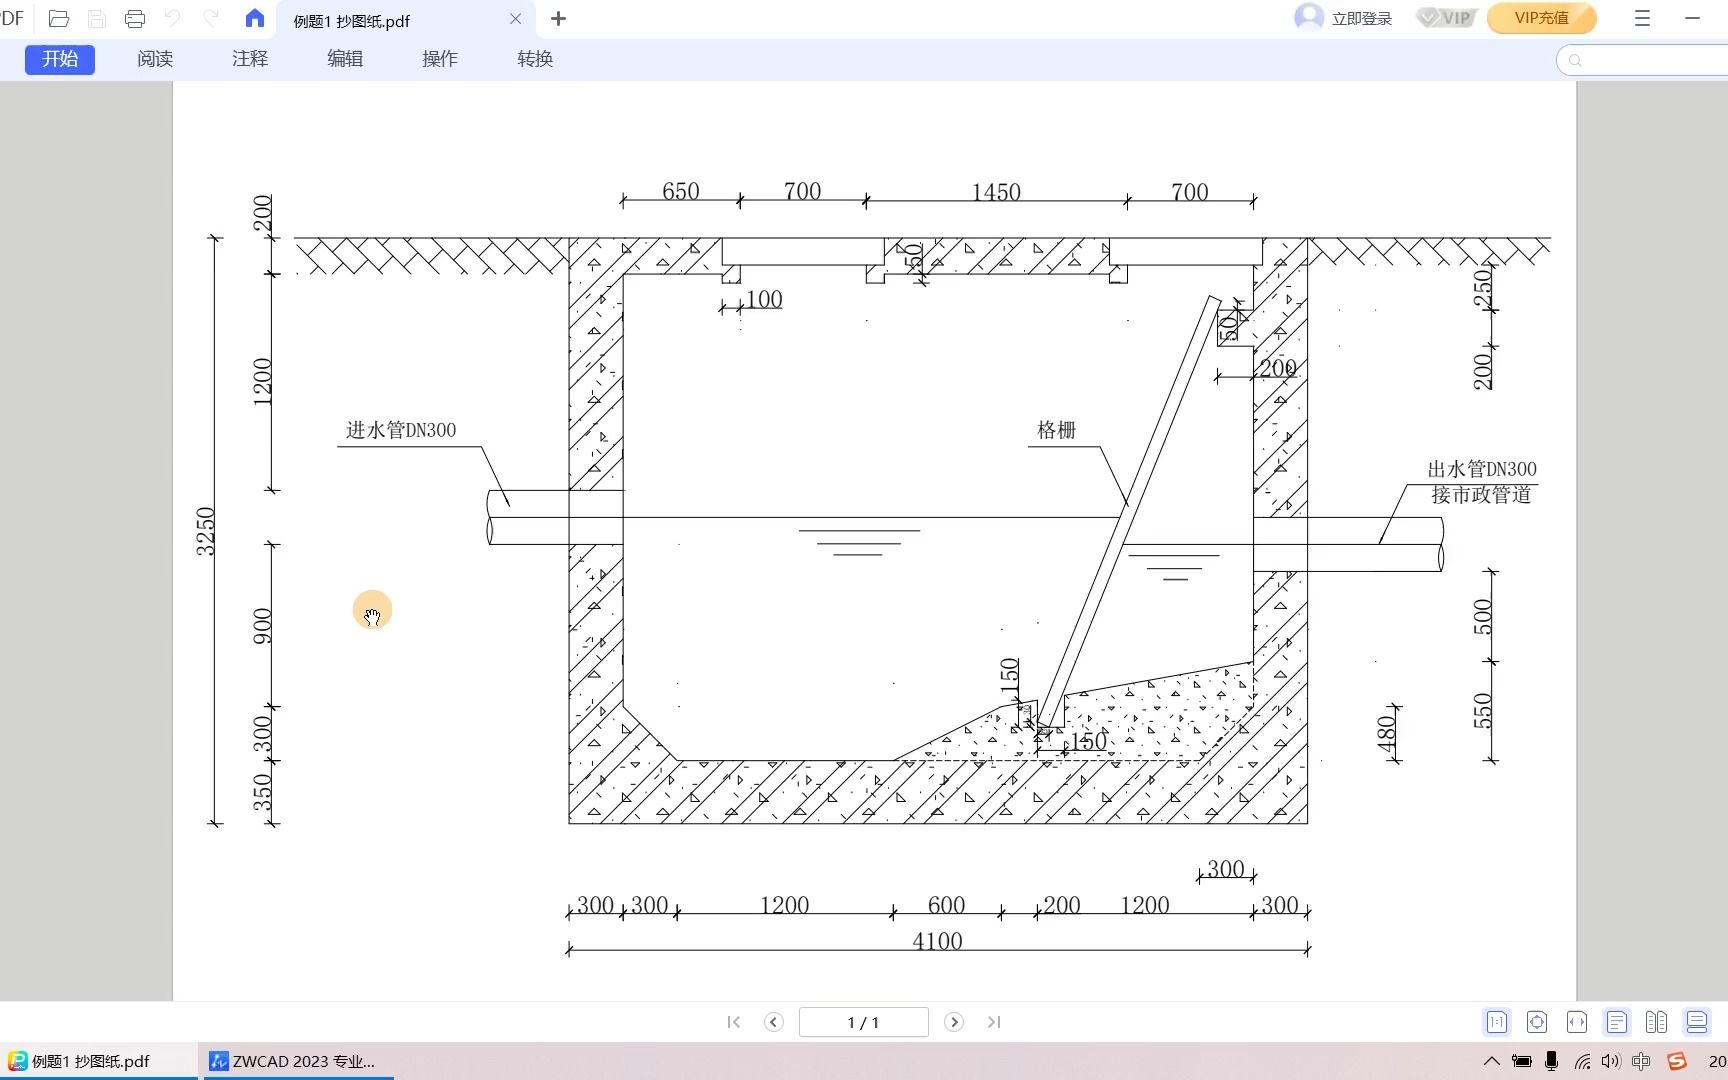Viewport: 1728px width, 1080px height.
Task: Click the VIP充值 button
Action: click(x=1541, y=17)
